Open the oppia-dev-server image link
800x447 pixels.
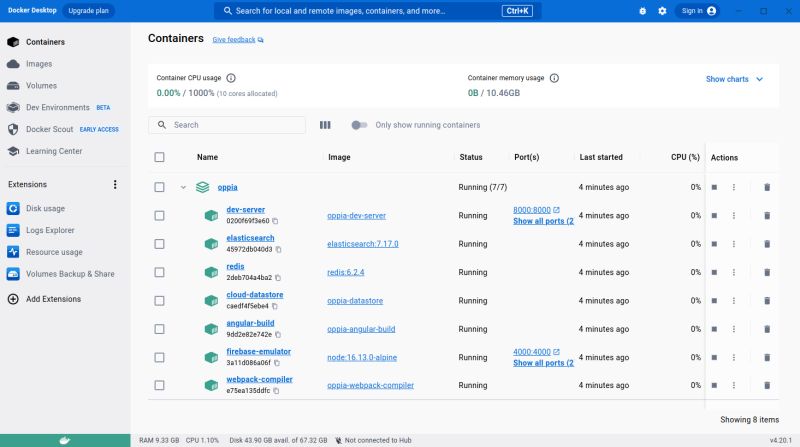click(x=356, y=216)
